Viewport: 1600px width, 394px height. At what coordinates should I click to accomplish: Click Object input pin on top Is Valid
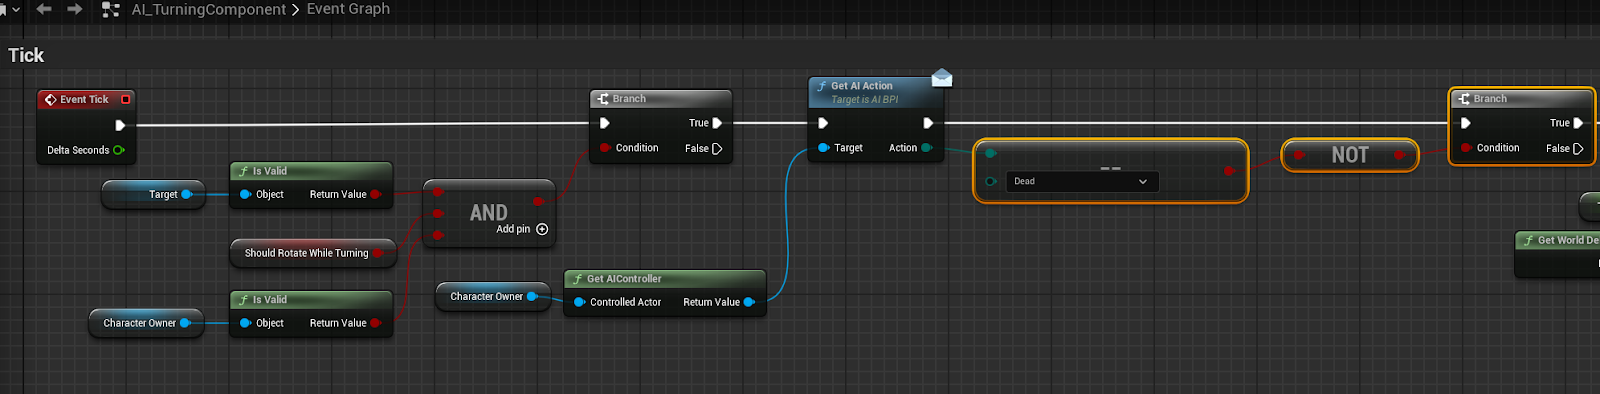[x=245, y=194]
